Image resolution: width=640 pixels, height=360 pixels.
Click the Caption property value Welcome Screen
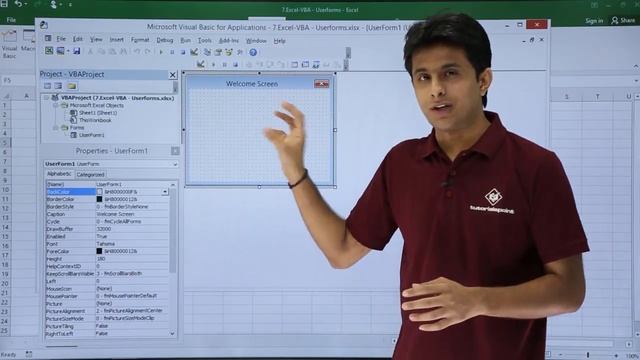point(115,214)
